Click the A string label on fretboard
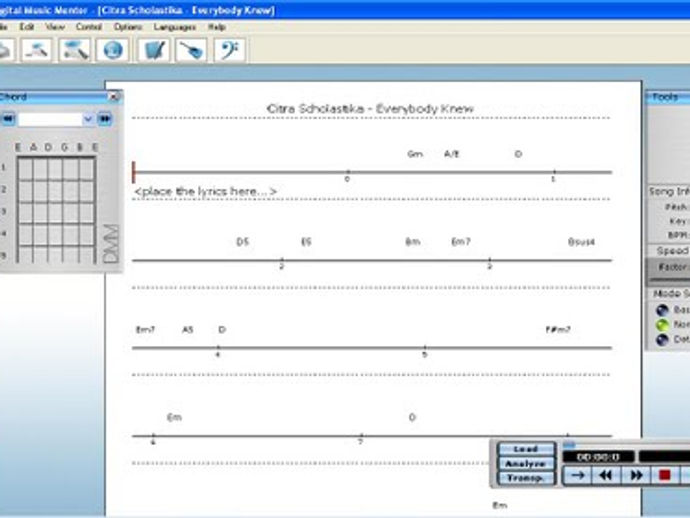Screen dimensions: 690x518 [x=33, y=147]
